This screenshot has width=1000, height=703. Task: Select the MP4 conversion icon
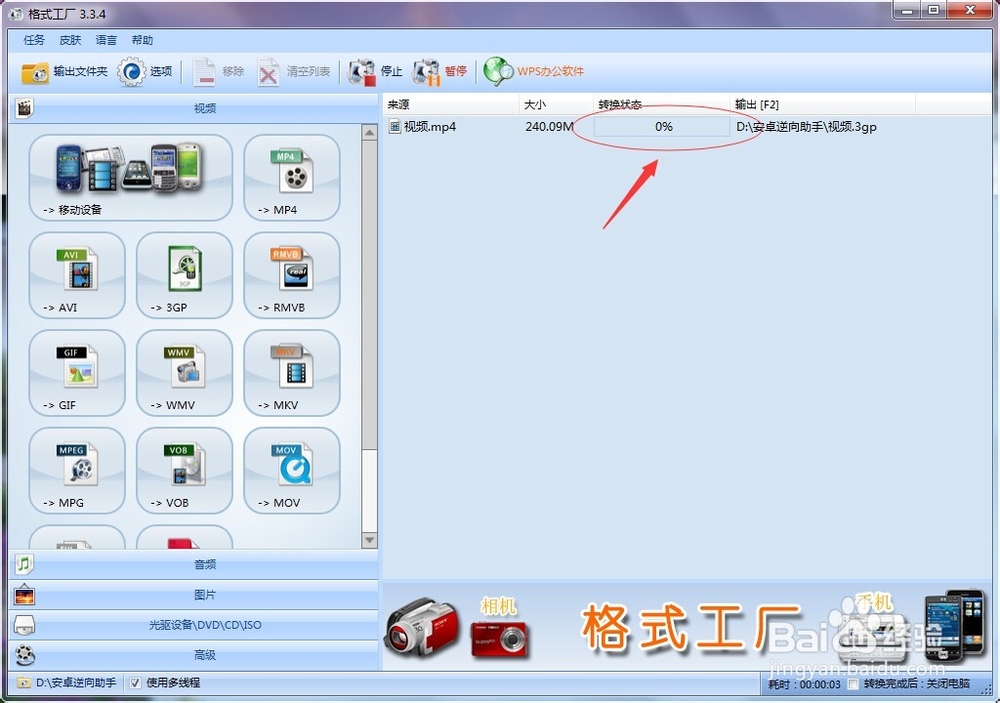(x=291, y=177)
